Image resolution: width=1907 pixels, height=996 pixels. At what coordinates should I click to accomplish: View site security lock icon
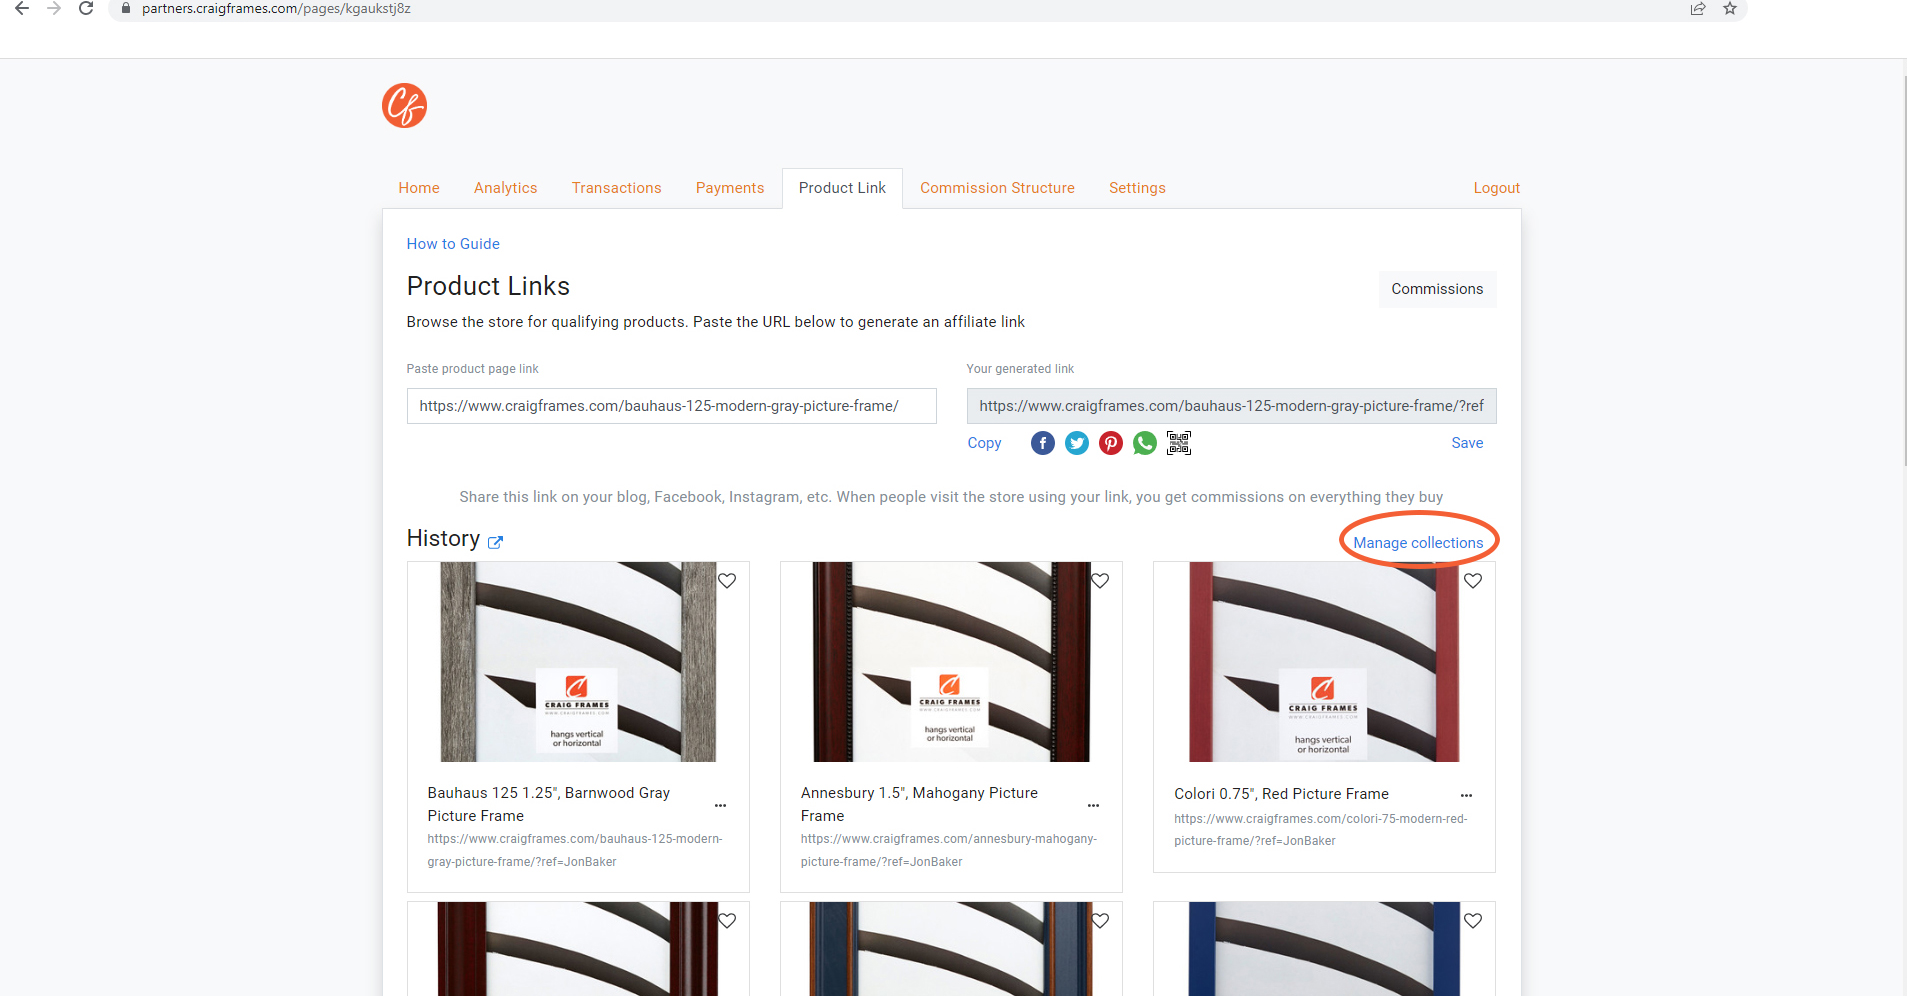pyautogui.click(x=125, y=8)
